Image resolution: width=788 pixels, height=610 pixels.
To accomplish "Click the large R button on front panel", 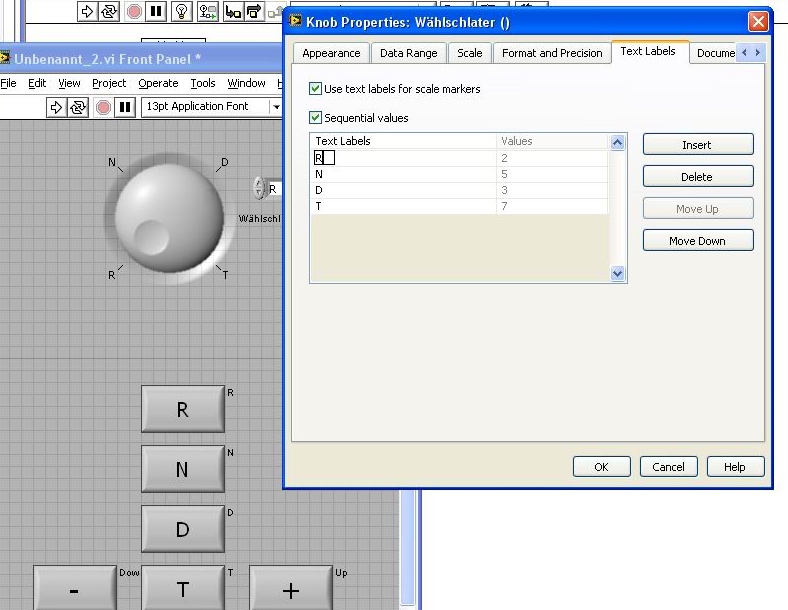I will point(183,409).
